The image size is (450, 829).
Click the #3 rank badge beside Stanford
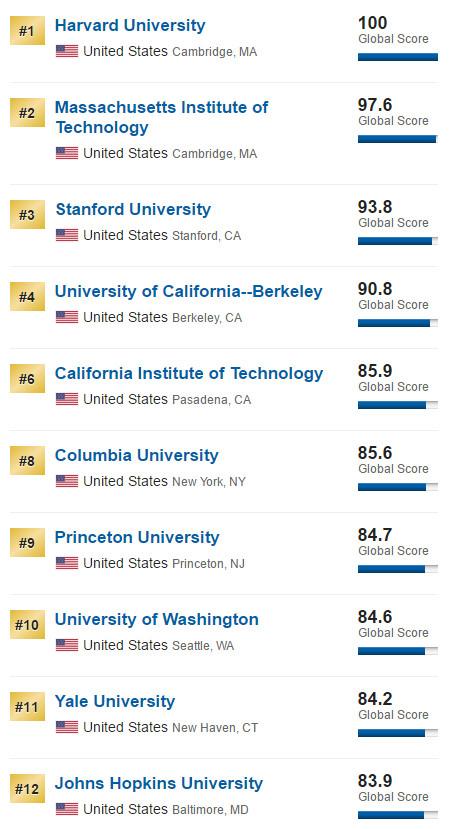(27, 215)
